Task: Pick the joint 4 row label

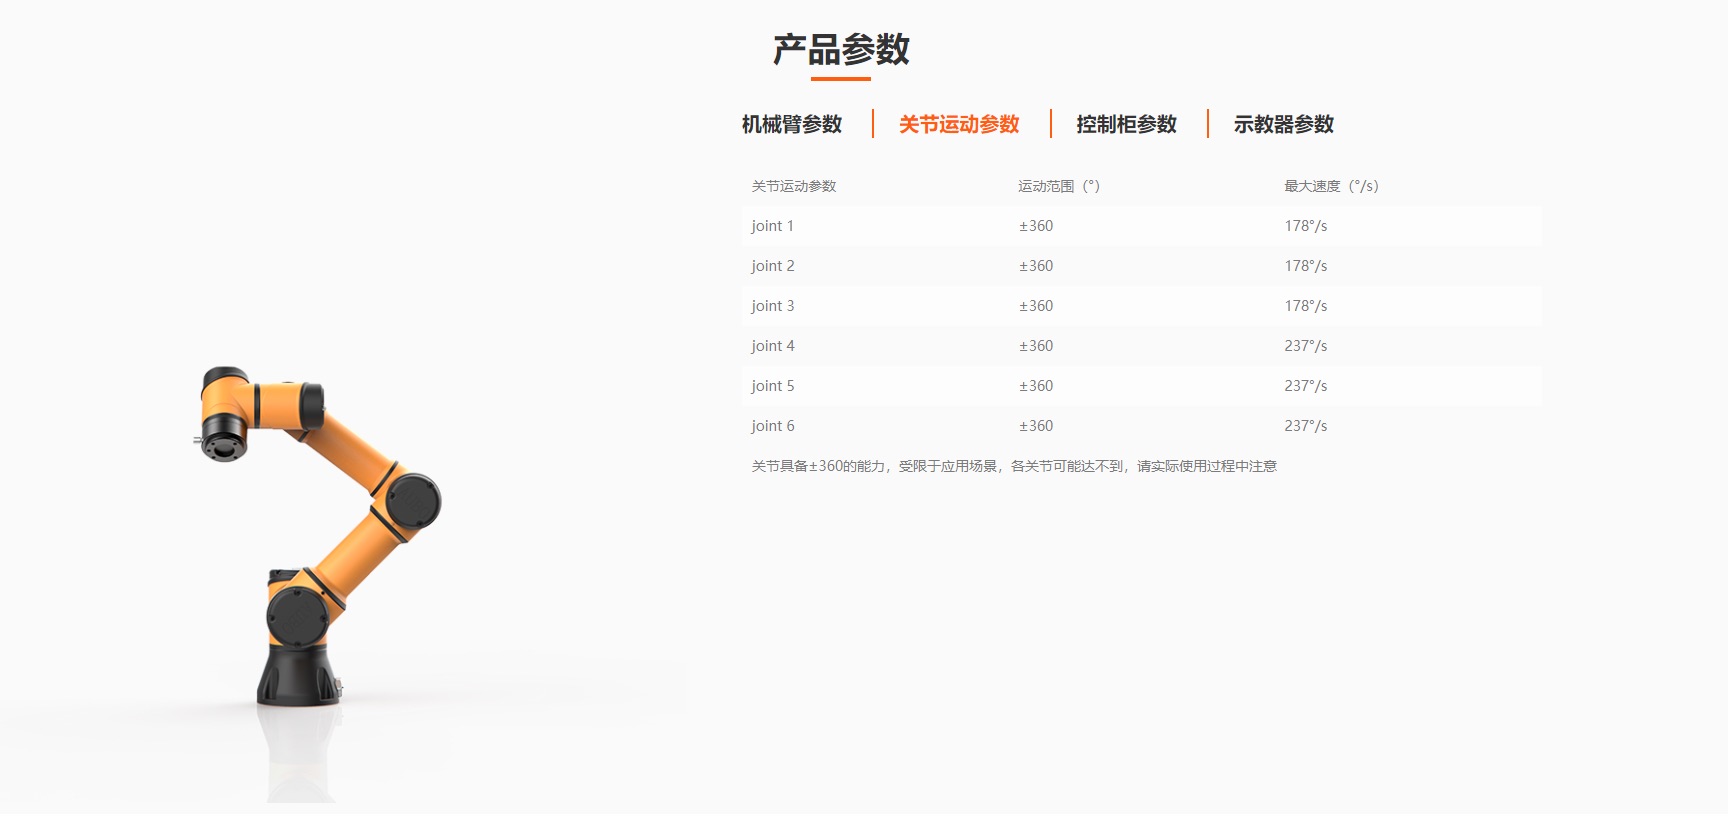Action: [772, 346]
